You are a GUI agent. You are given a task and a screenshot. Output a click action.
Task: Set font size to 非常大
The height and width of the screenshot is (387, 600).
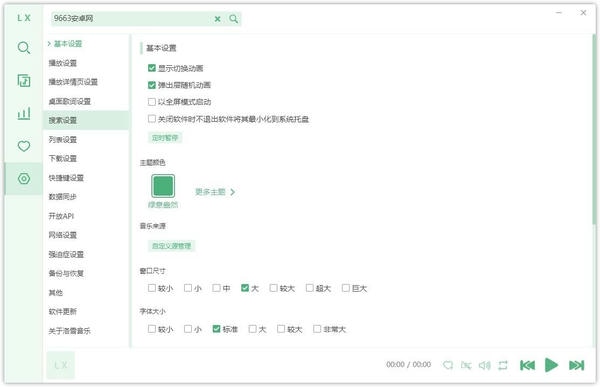tap(317, 329)
